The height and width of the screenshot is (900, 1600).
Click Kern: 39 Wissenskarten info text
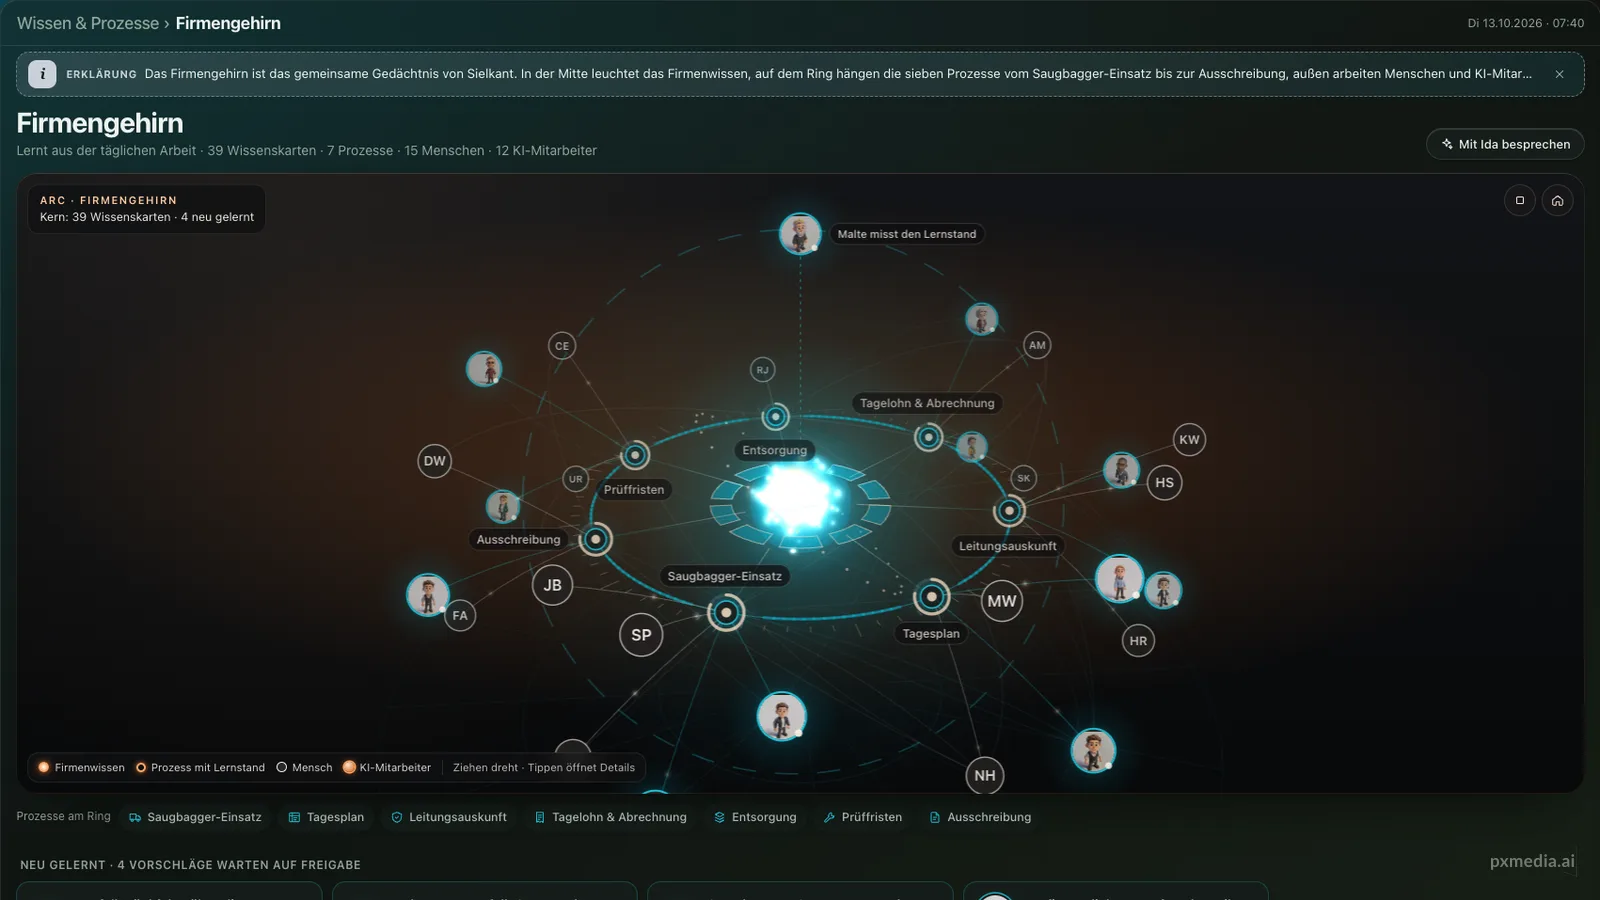click(147, 217)
